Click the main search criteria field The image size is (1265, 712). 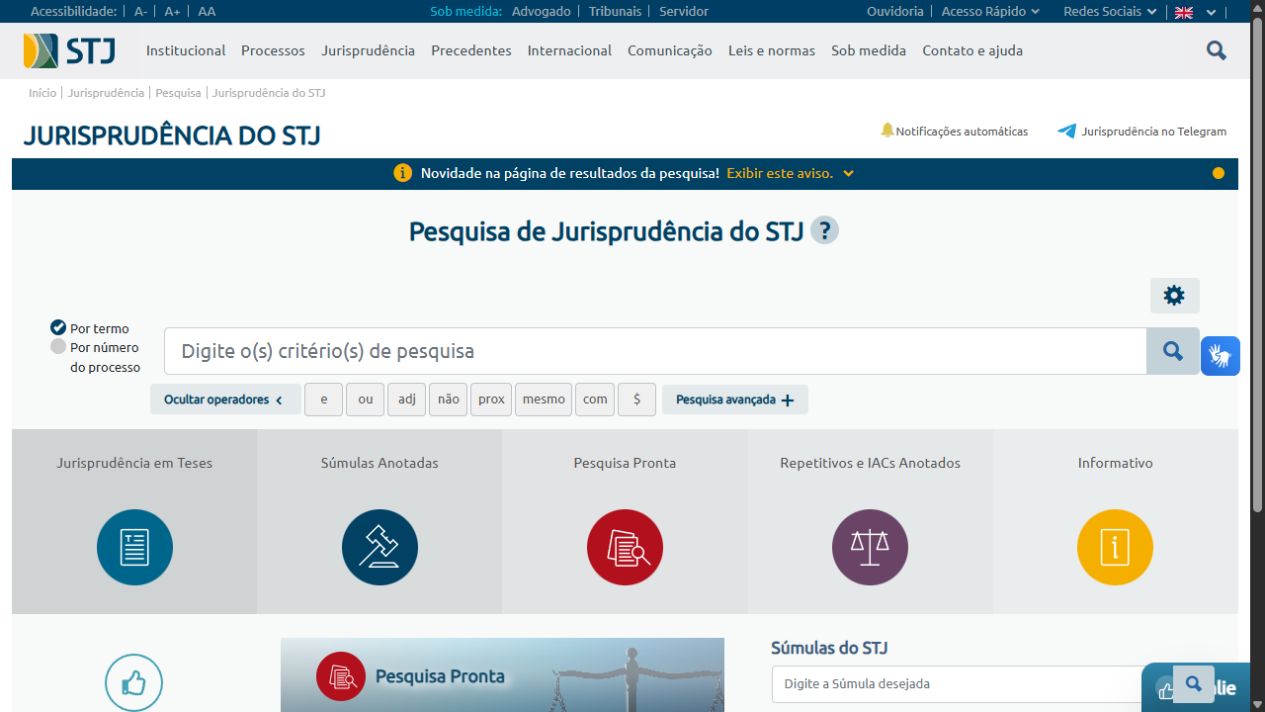(x=655, y=351)
